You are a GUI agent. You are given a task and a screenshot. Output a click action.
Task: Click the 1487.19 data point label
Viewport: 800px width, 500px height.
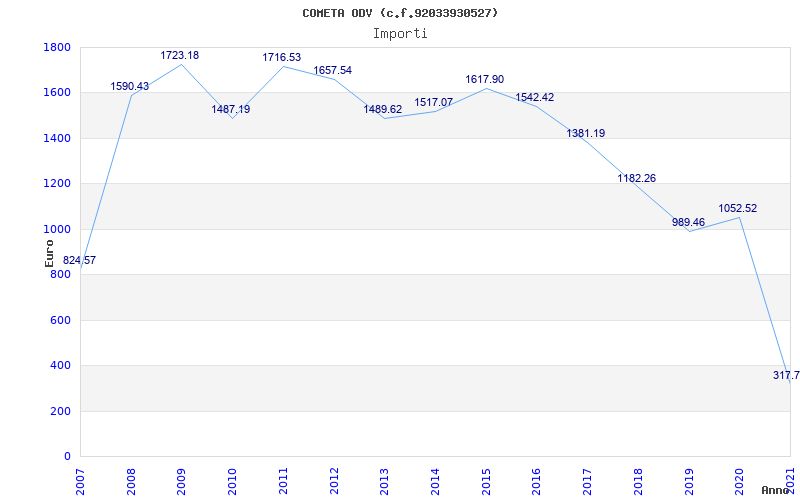click(231, 110)
